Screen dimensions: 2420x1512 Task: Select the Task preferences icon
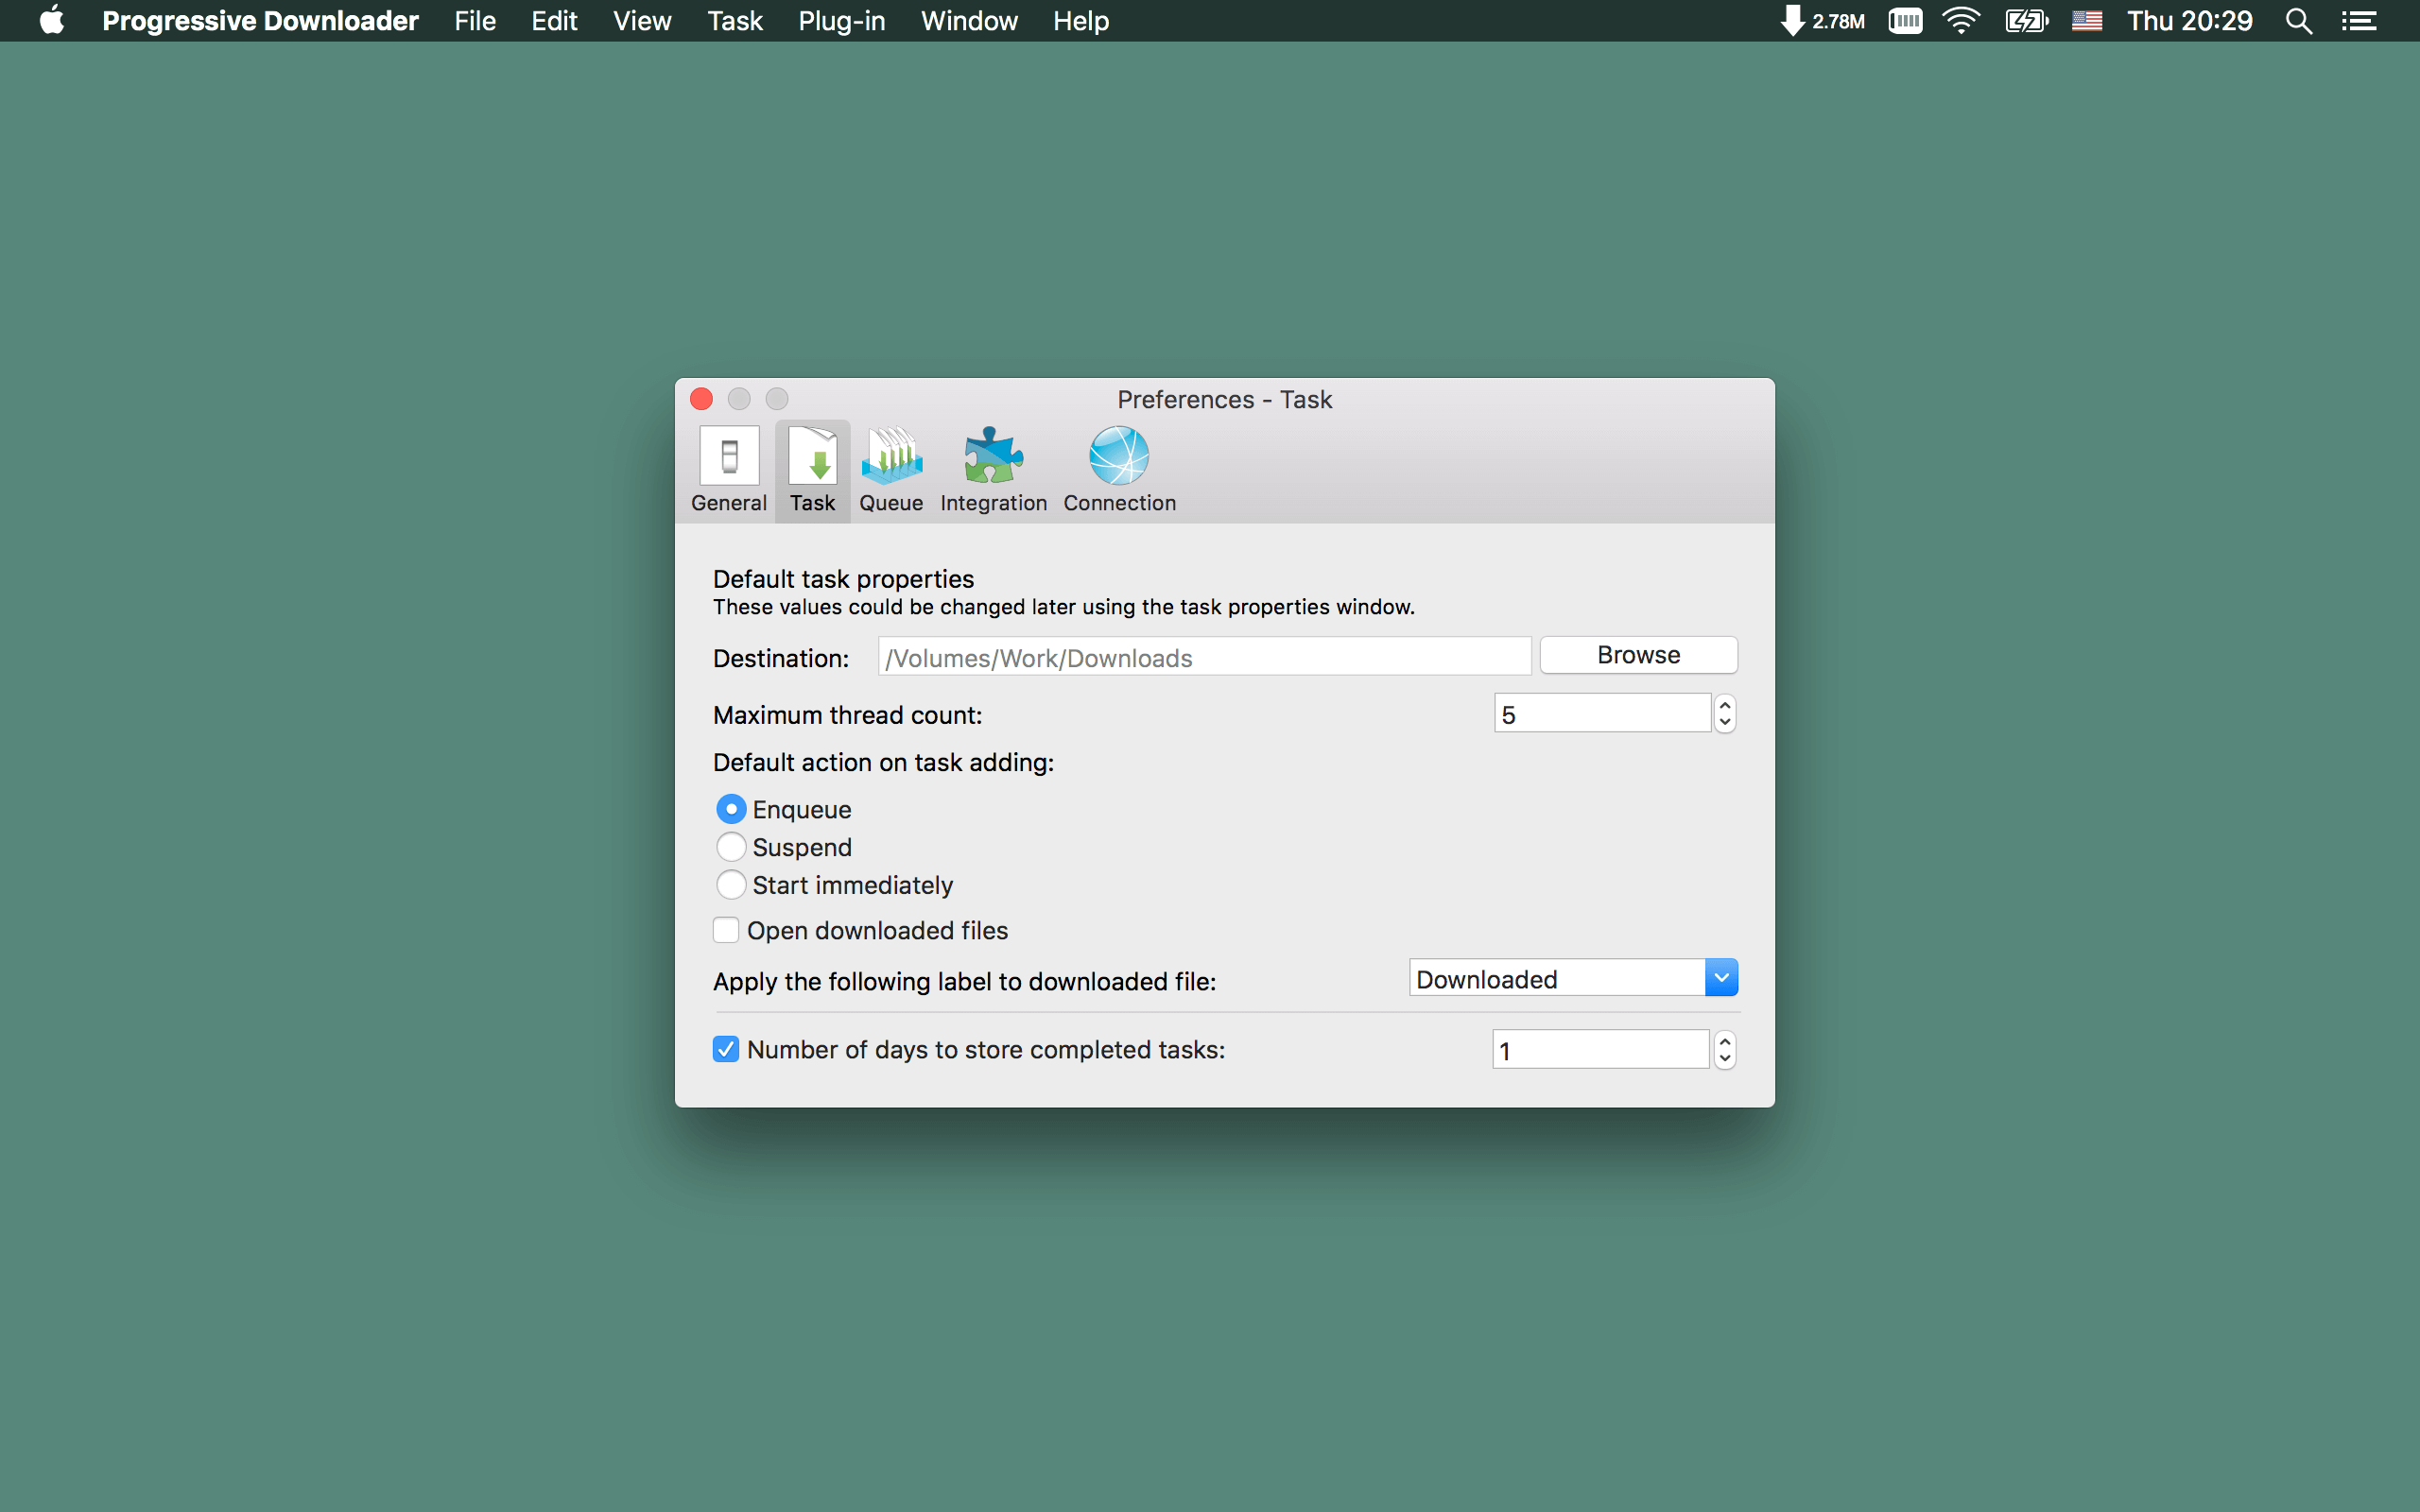tap(812, 470)
